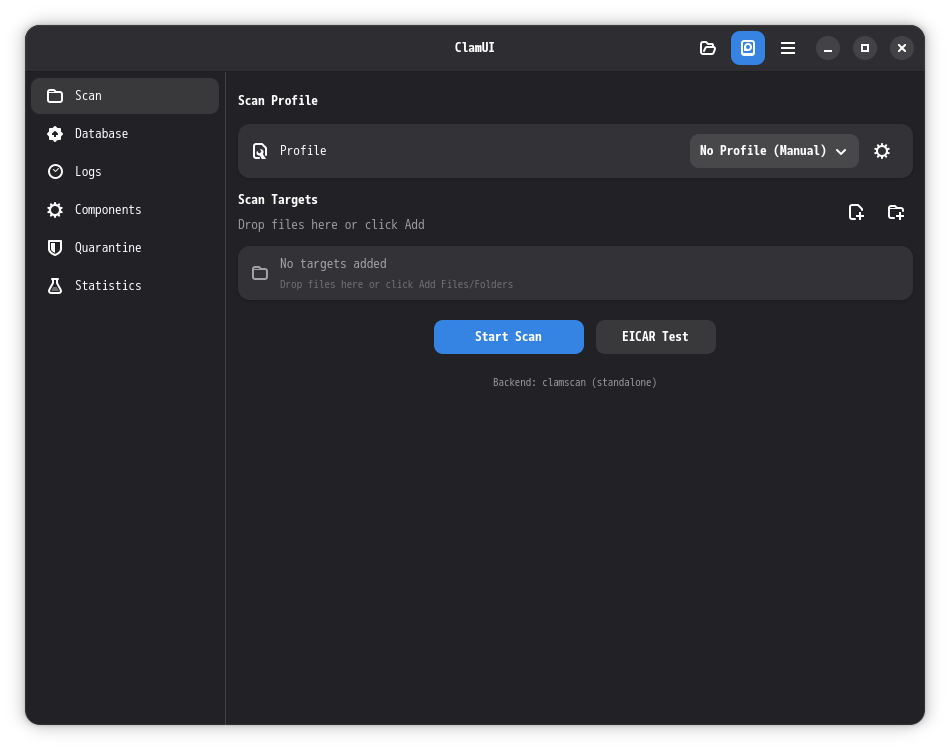
Task: Click the Logs clock icon
Action: pos(55,172)
